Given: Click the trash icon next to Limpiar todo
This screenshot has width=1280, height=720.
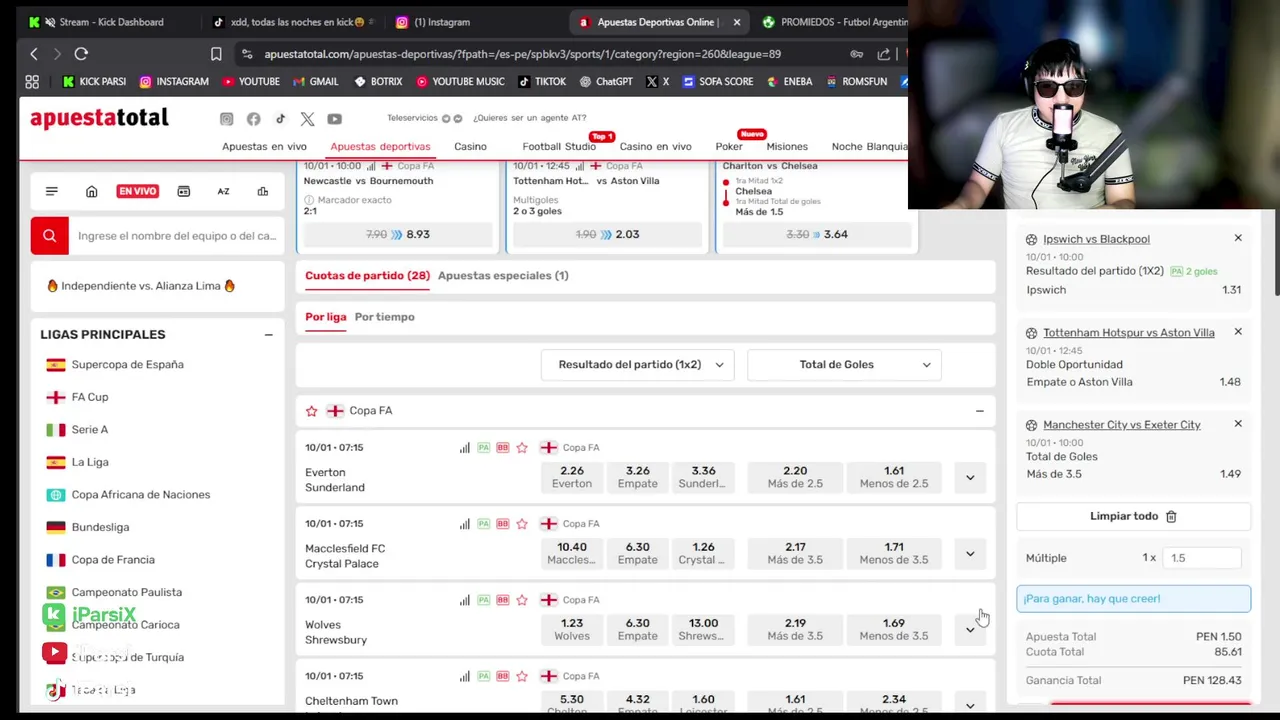Looking at the screenshot, I should coord(1171,516).
